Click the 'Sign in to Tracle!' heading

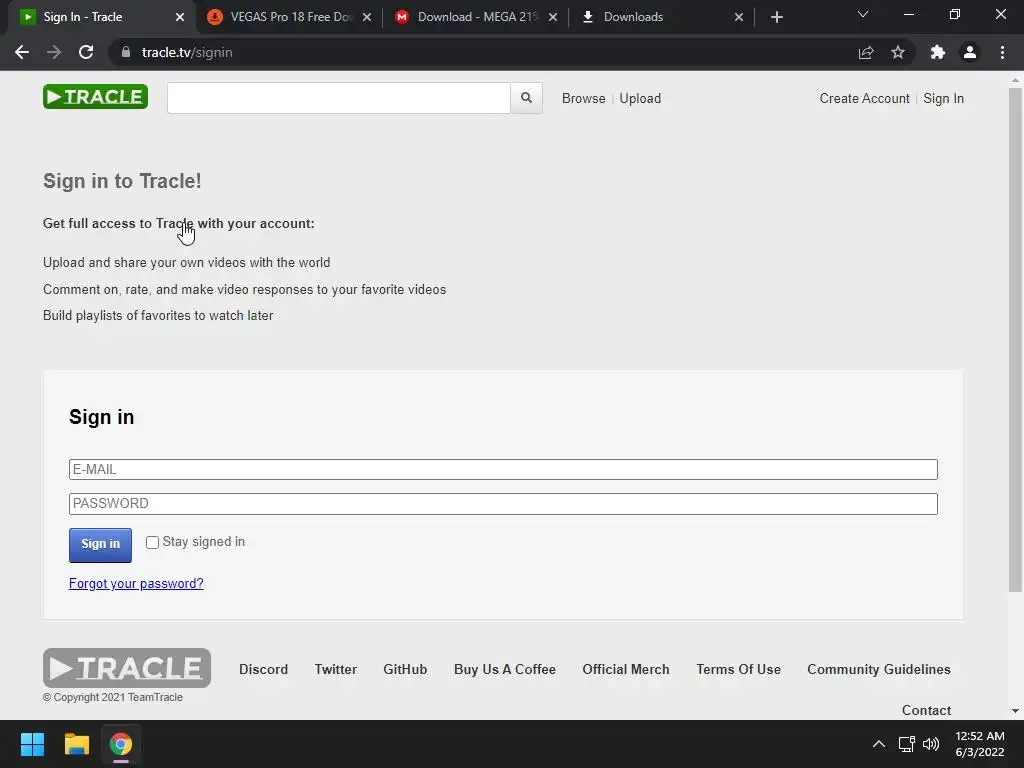click(122, 181)
